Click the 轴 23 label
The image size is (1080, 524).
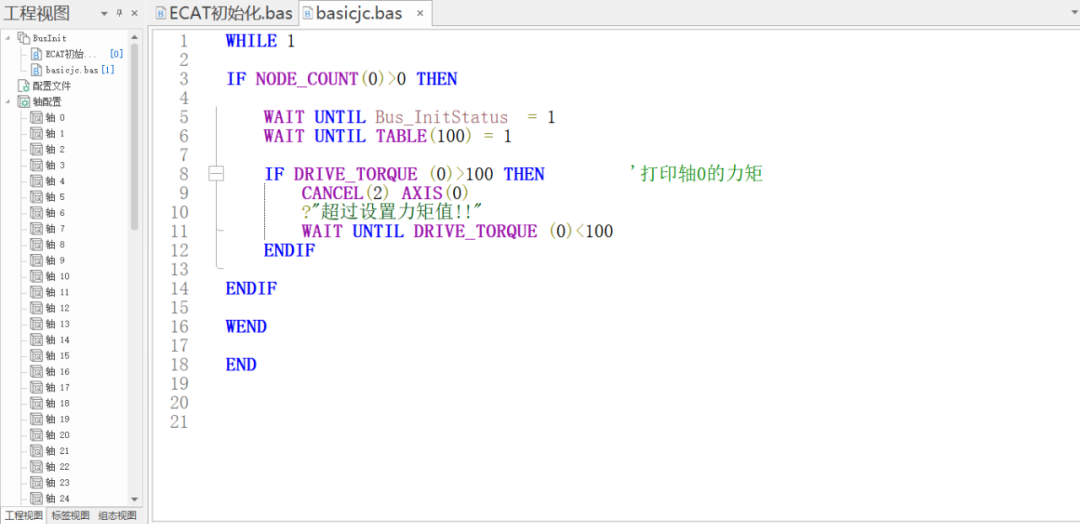[x=58, y=483]
